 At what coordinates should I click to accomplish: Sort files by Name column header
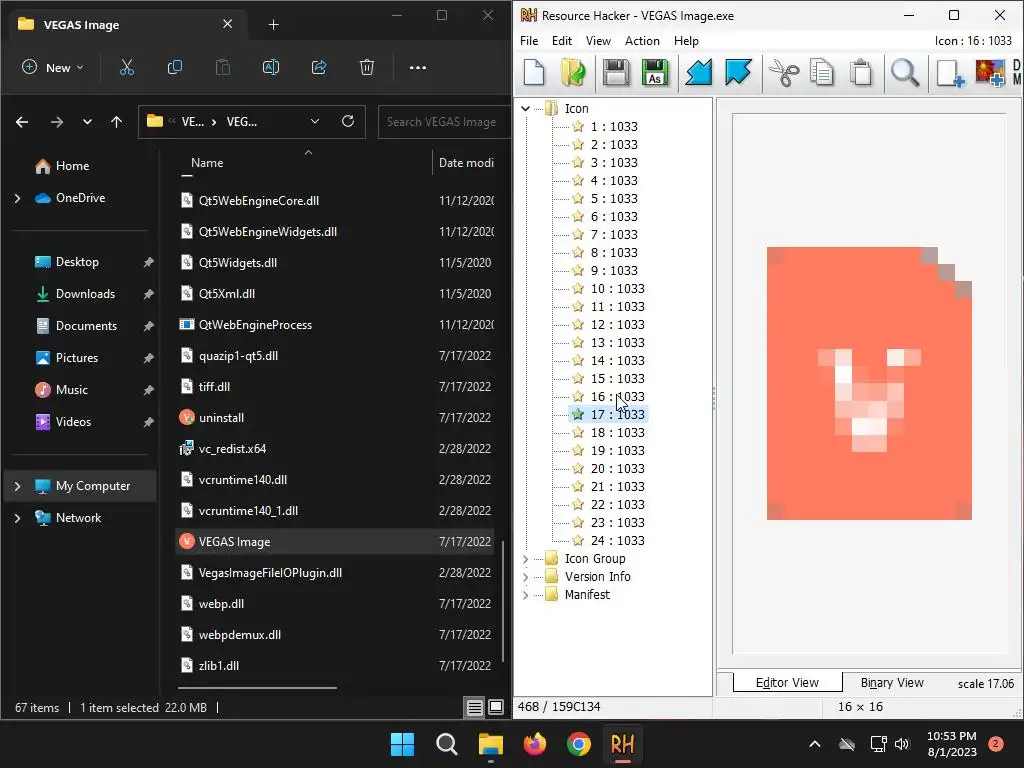207,163
